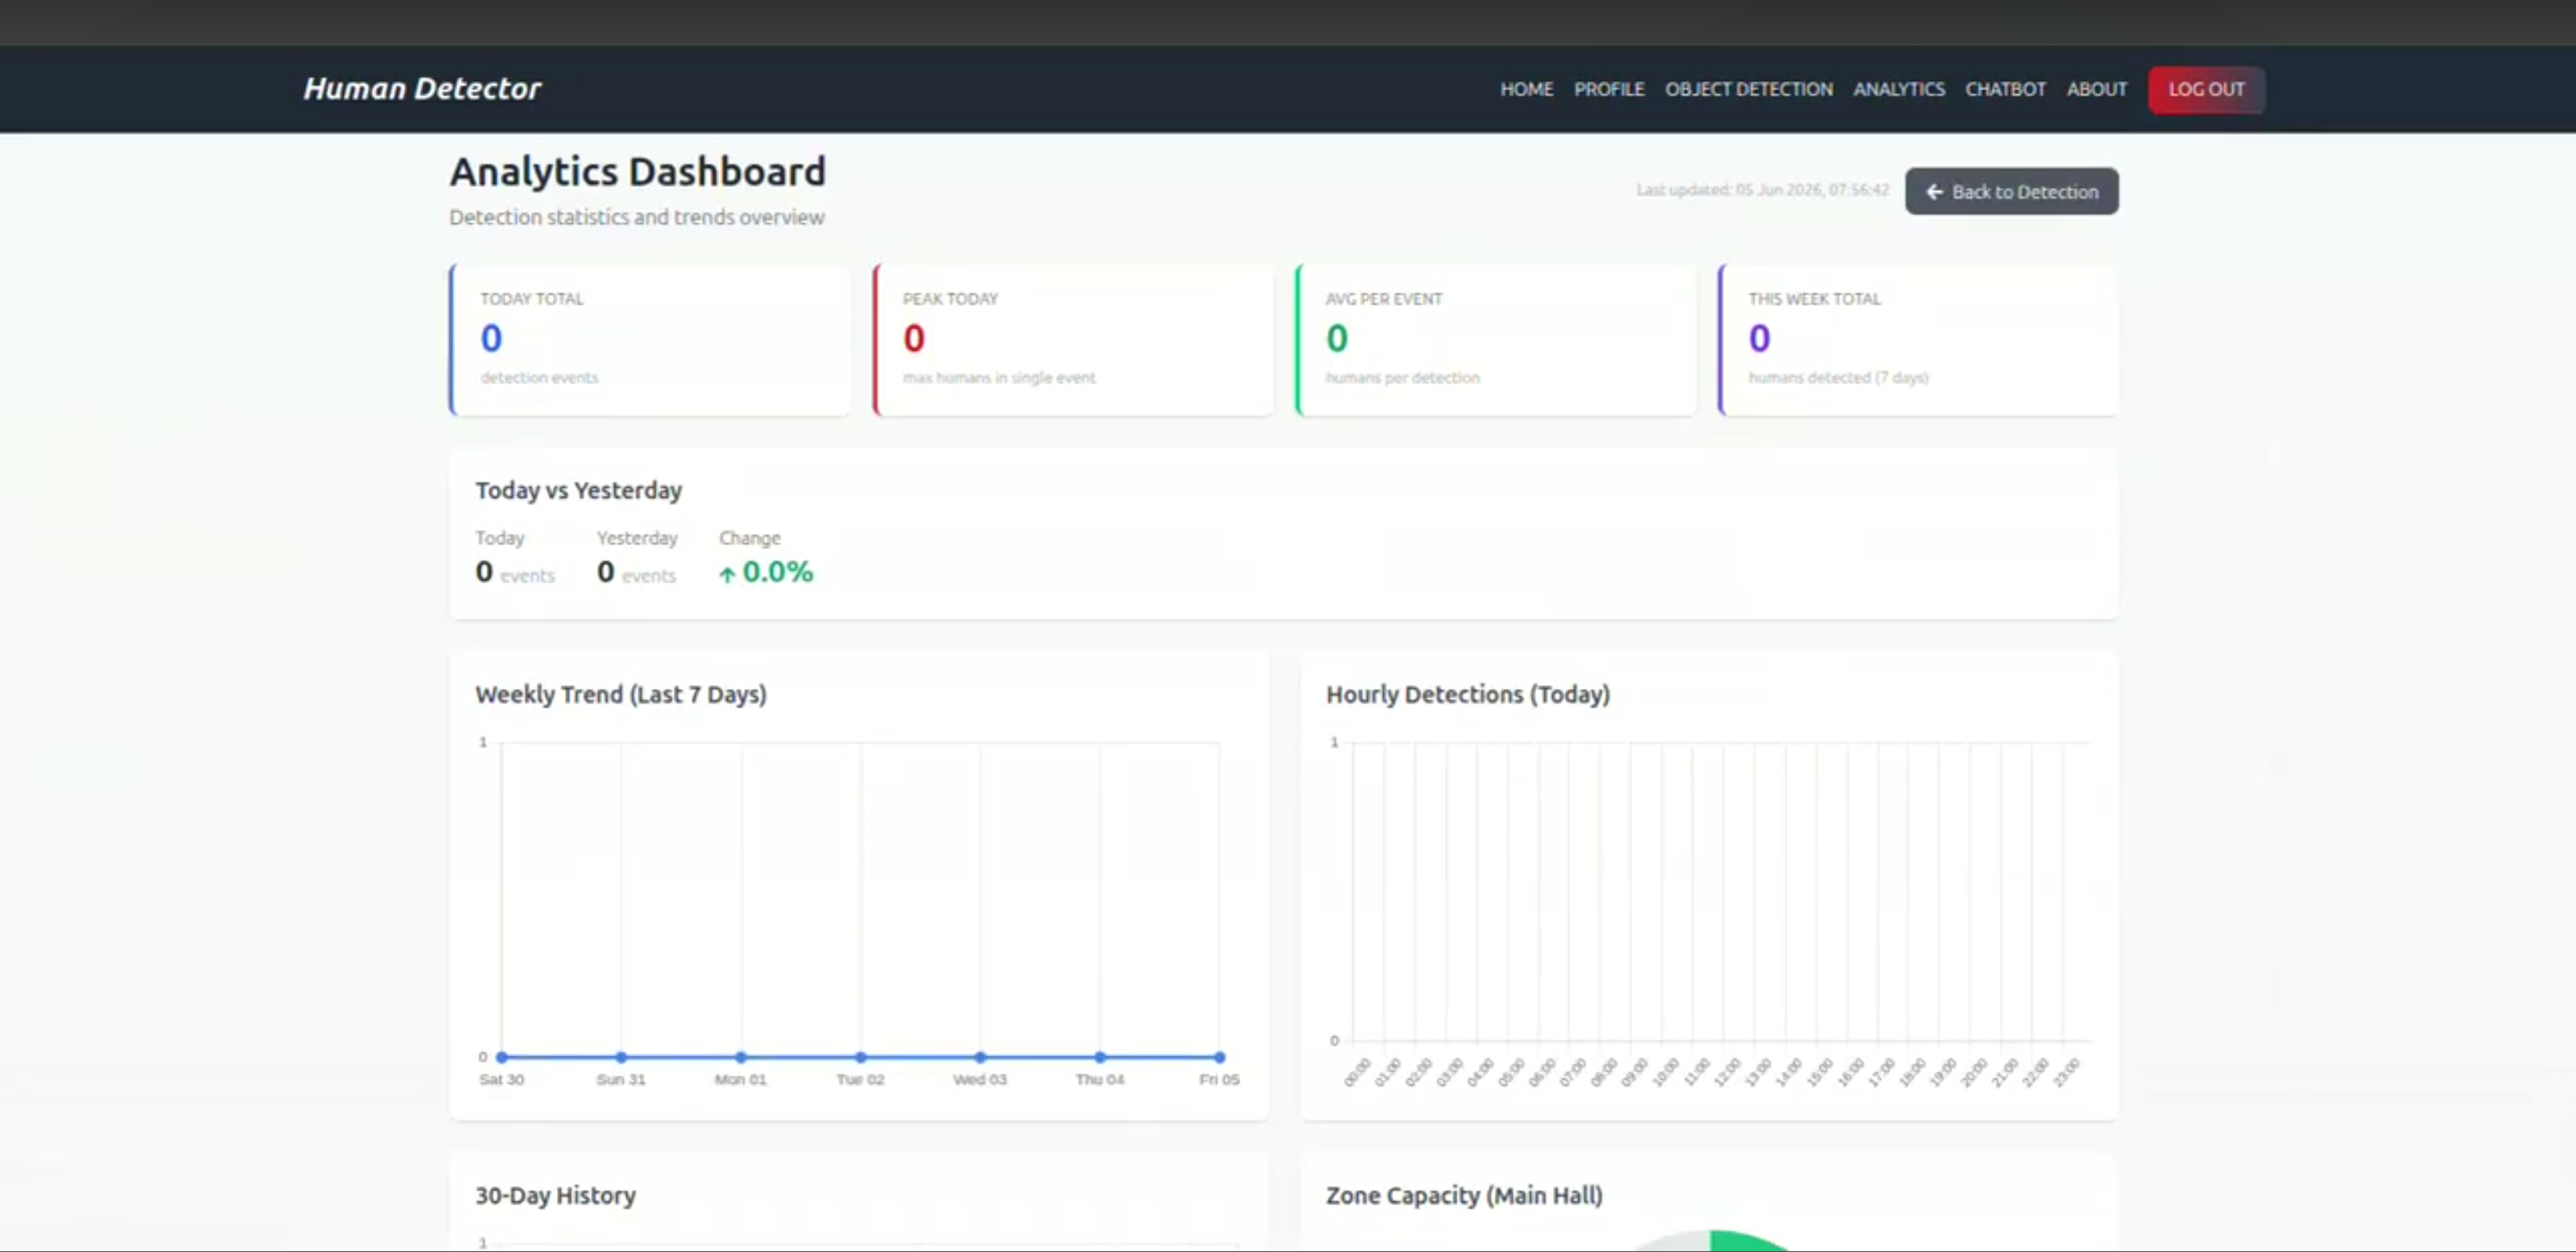Click the green Zone Capacity gauge arc
The width and height of the screenshot is (2576, 1252).
1745,1241
